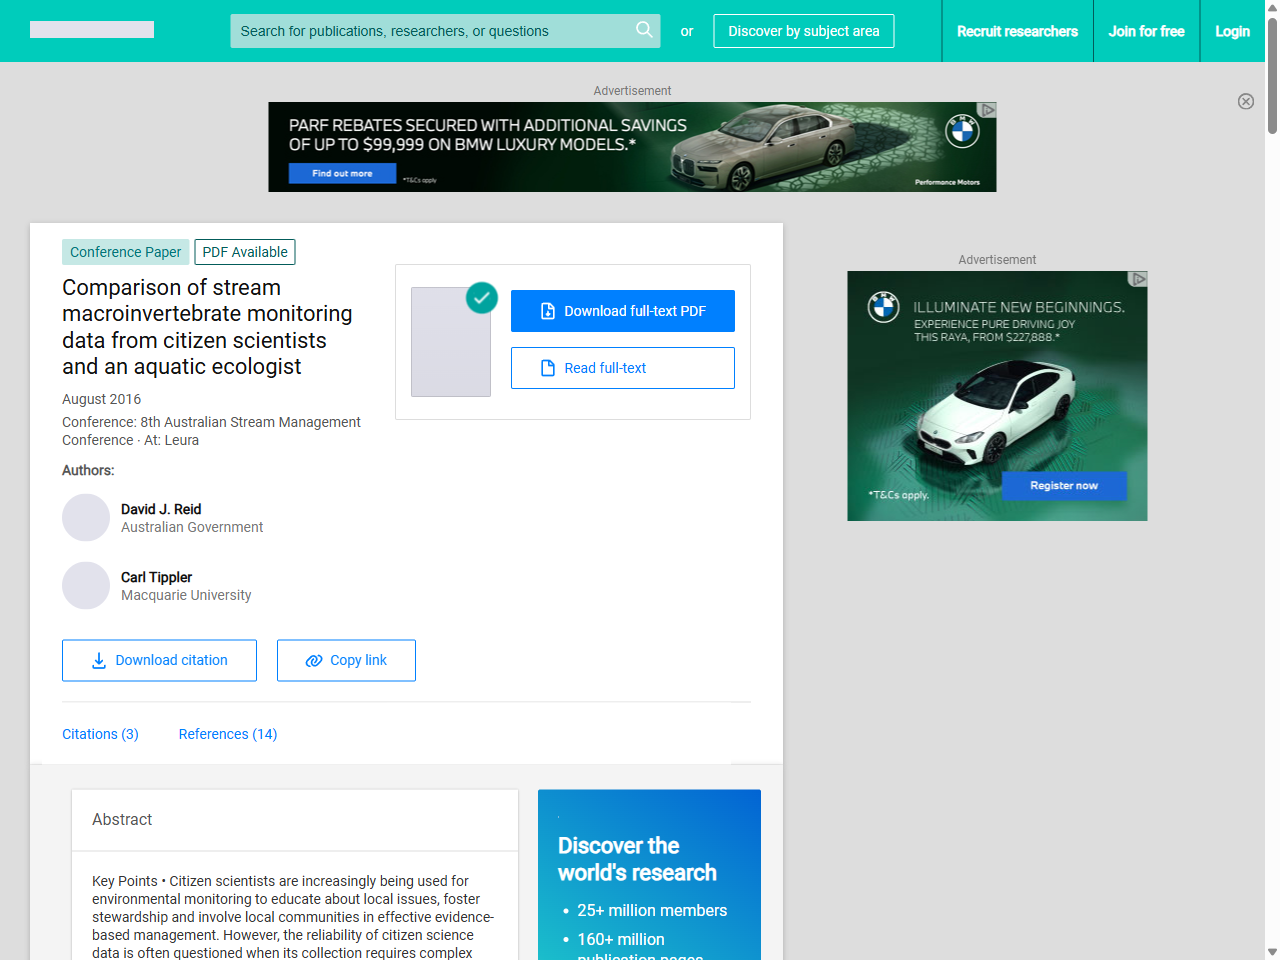Open Carl Tippler's avatar
This screenshot has width=1280, height=960.
point(86,586)
